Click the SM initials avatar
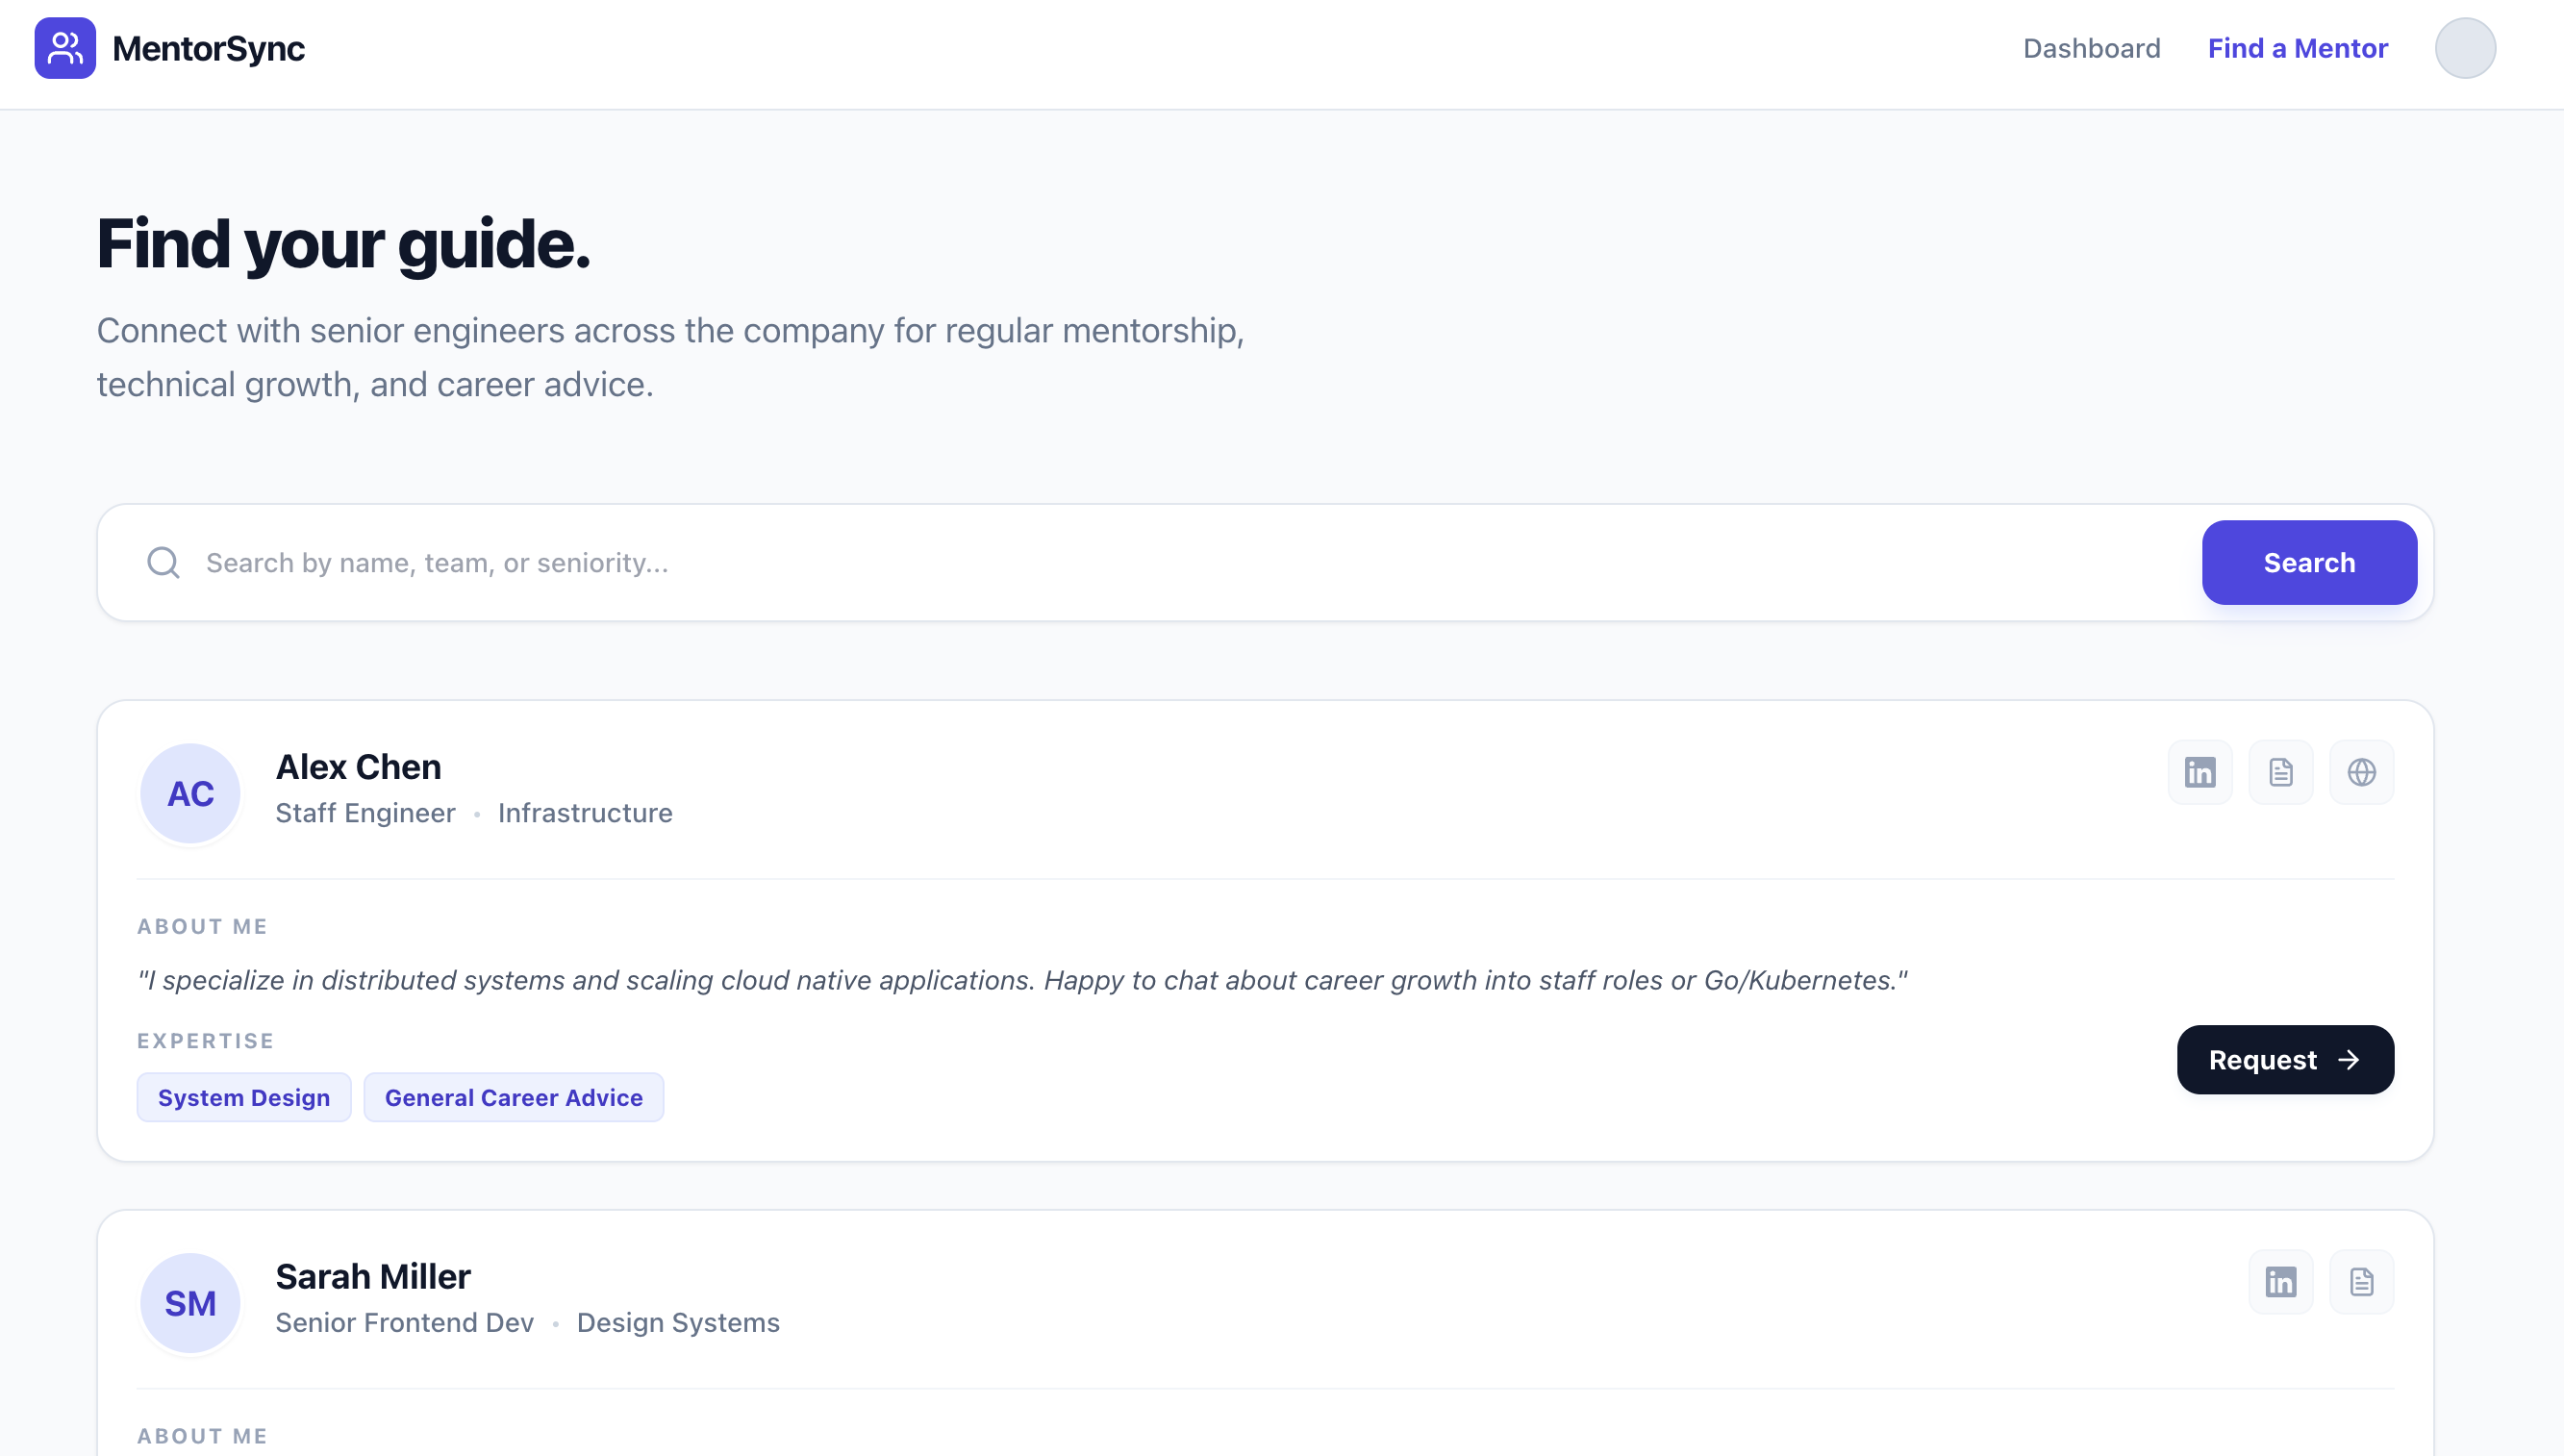Screen dimensions: 2564x1456 [190, 1304]
